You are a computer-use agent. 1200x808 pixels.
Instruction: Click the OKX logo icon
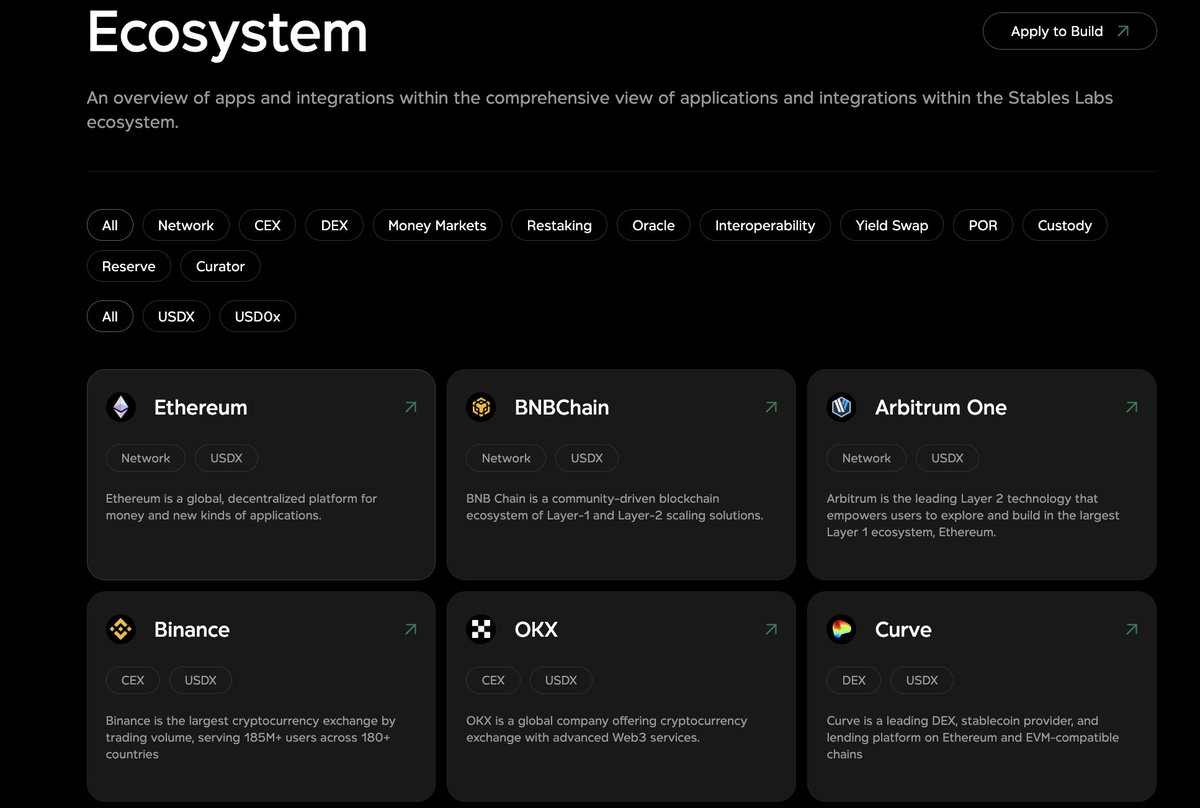pyautogui.click(x=481, y=629)
